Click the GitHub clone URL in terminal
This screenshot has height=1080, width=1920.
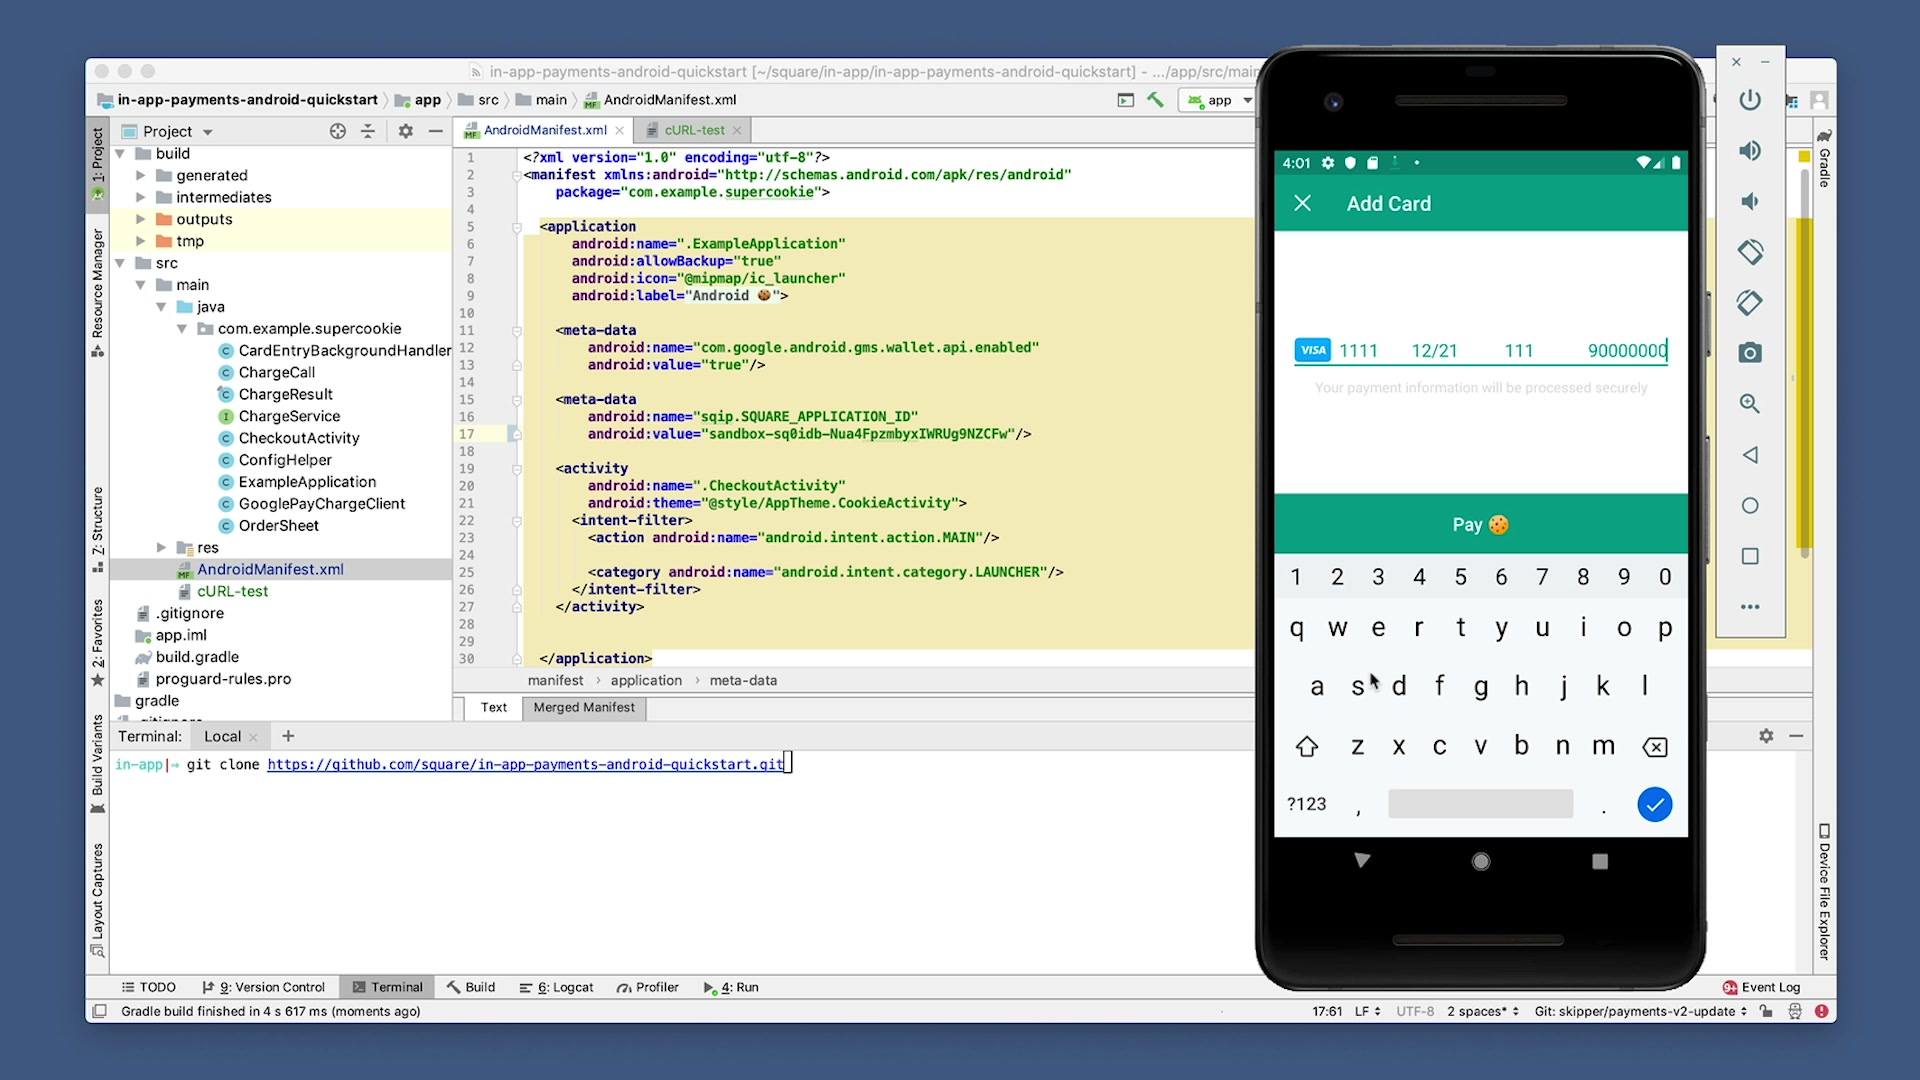525,764
